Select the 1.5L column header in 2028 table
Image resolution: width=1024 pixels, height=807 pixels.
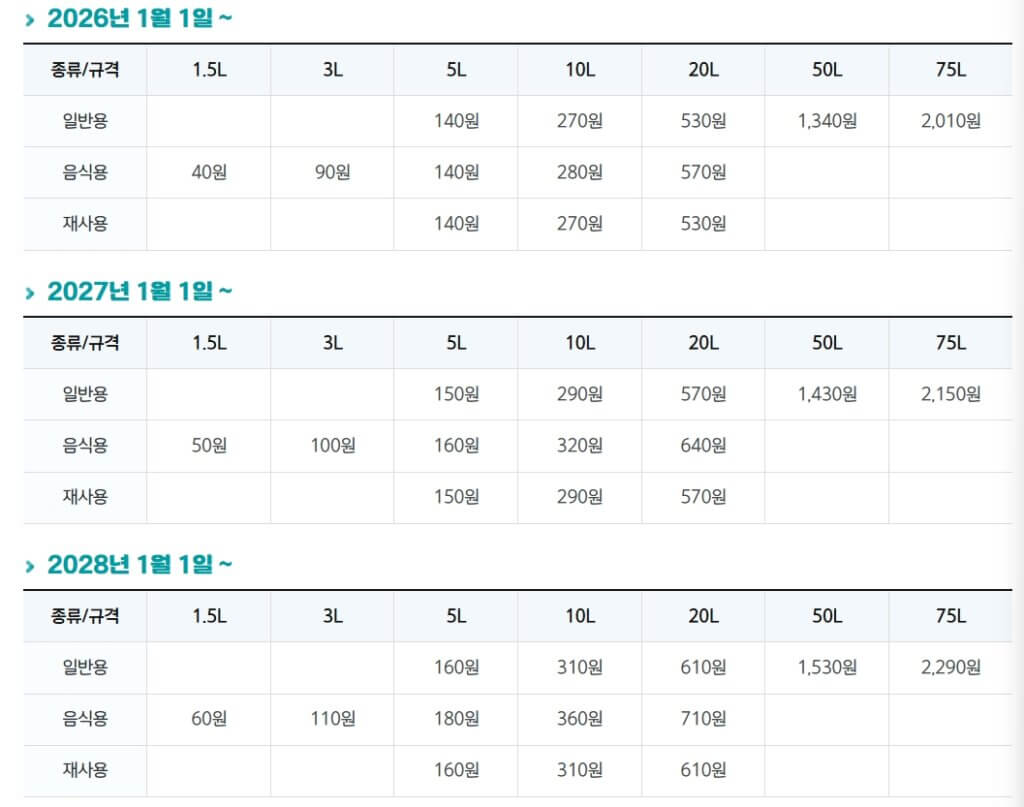[209, 616]
